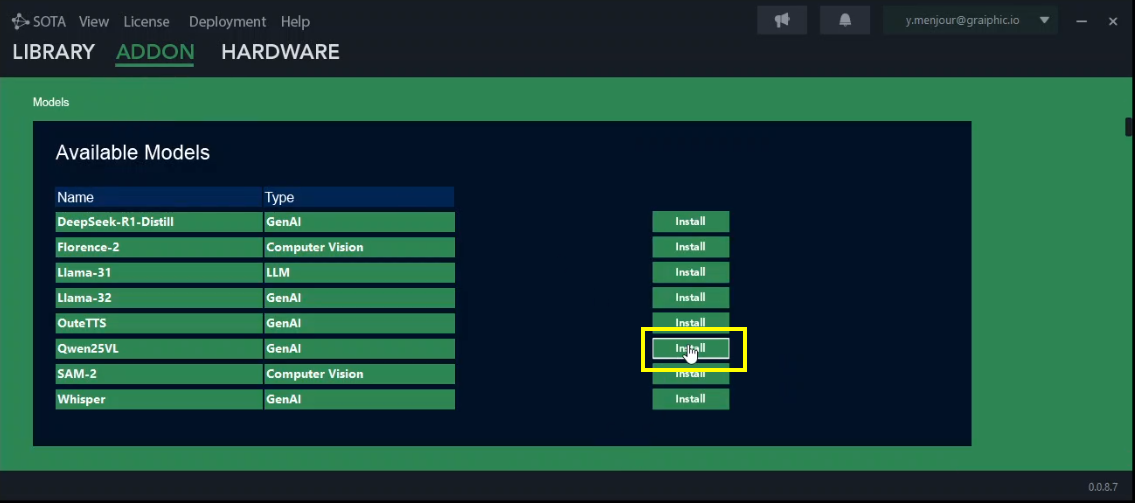Click the Available Models heading

click(132, 153)
